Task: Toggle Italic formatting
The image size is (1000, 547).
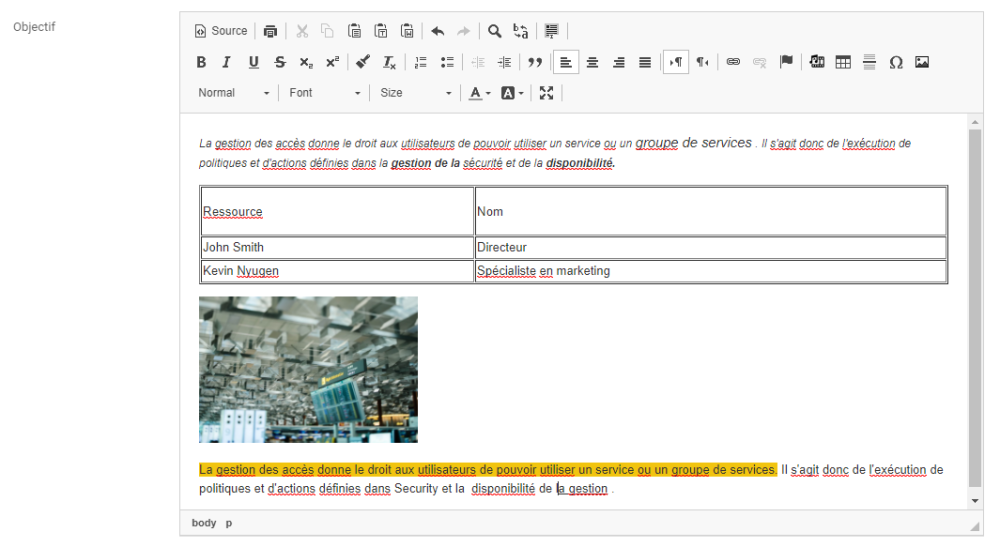Action: point(226,62)
